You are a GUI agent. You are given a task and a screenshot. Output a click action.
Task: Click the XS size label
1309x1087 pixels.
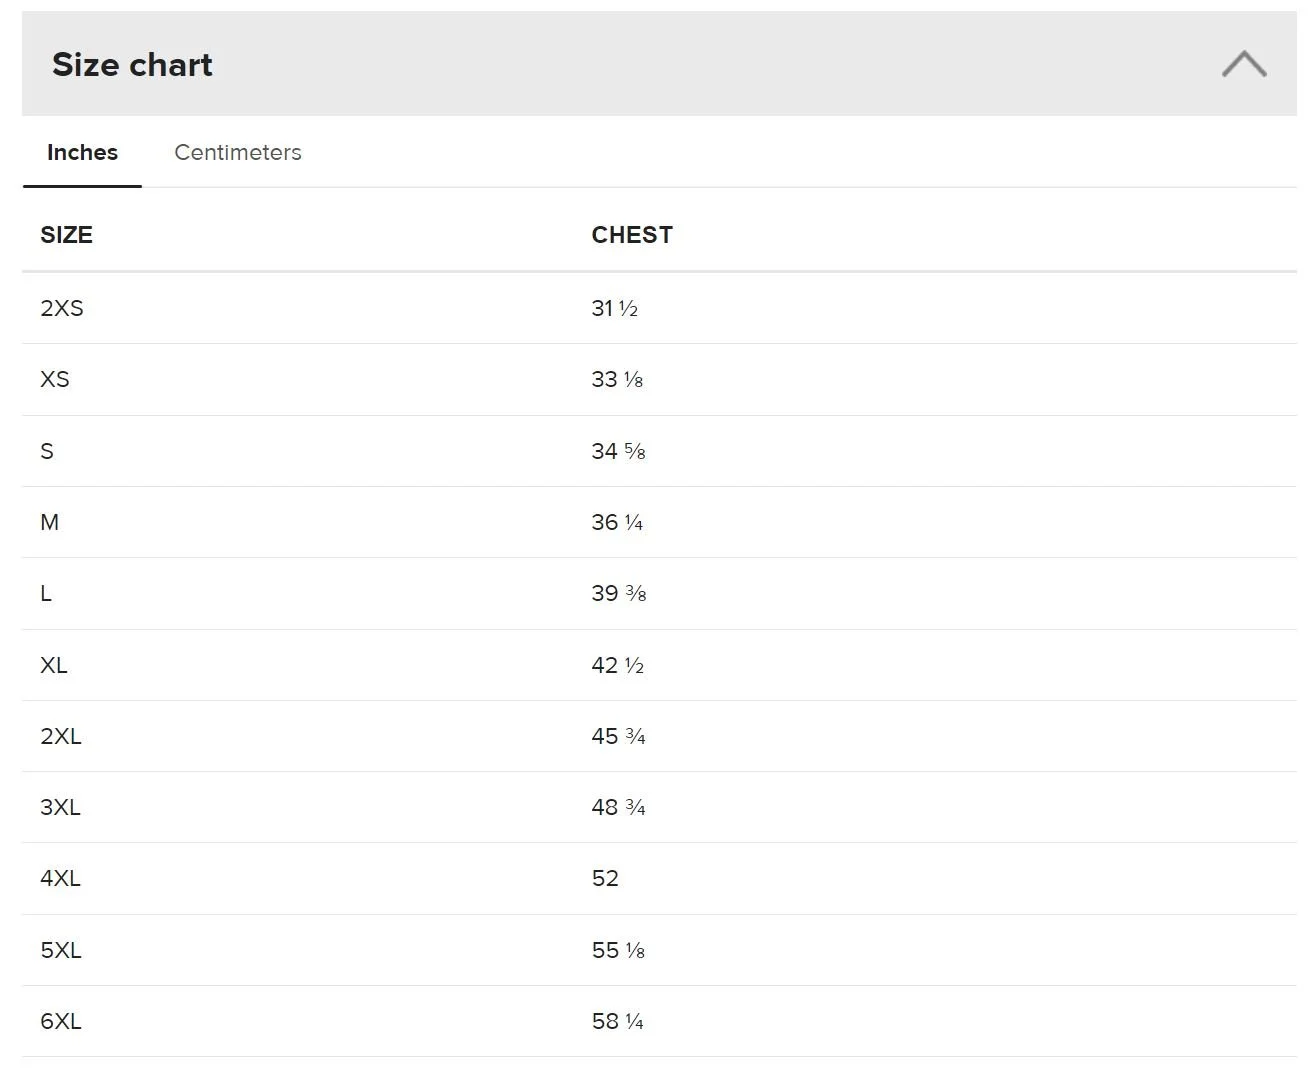point(55,379)
